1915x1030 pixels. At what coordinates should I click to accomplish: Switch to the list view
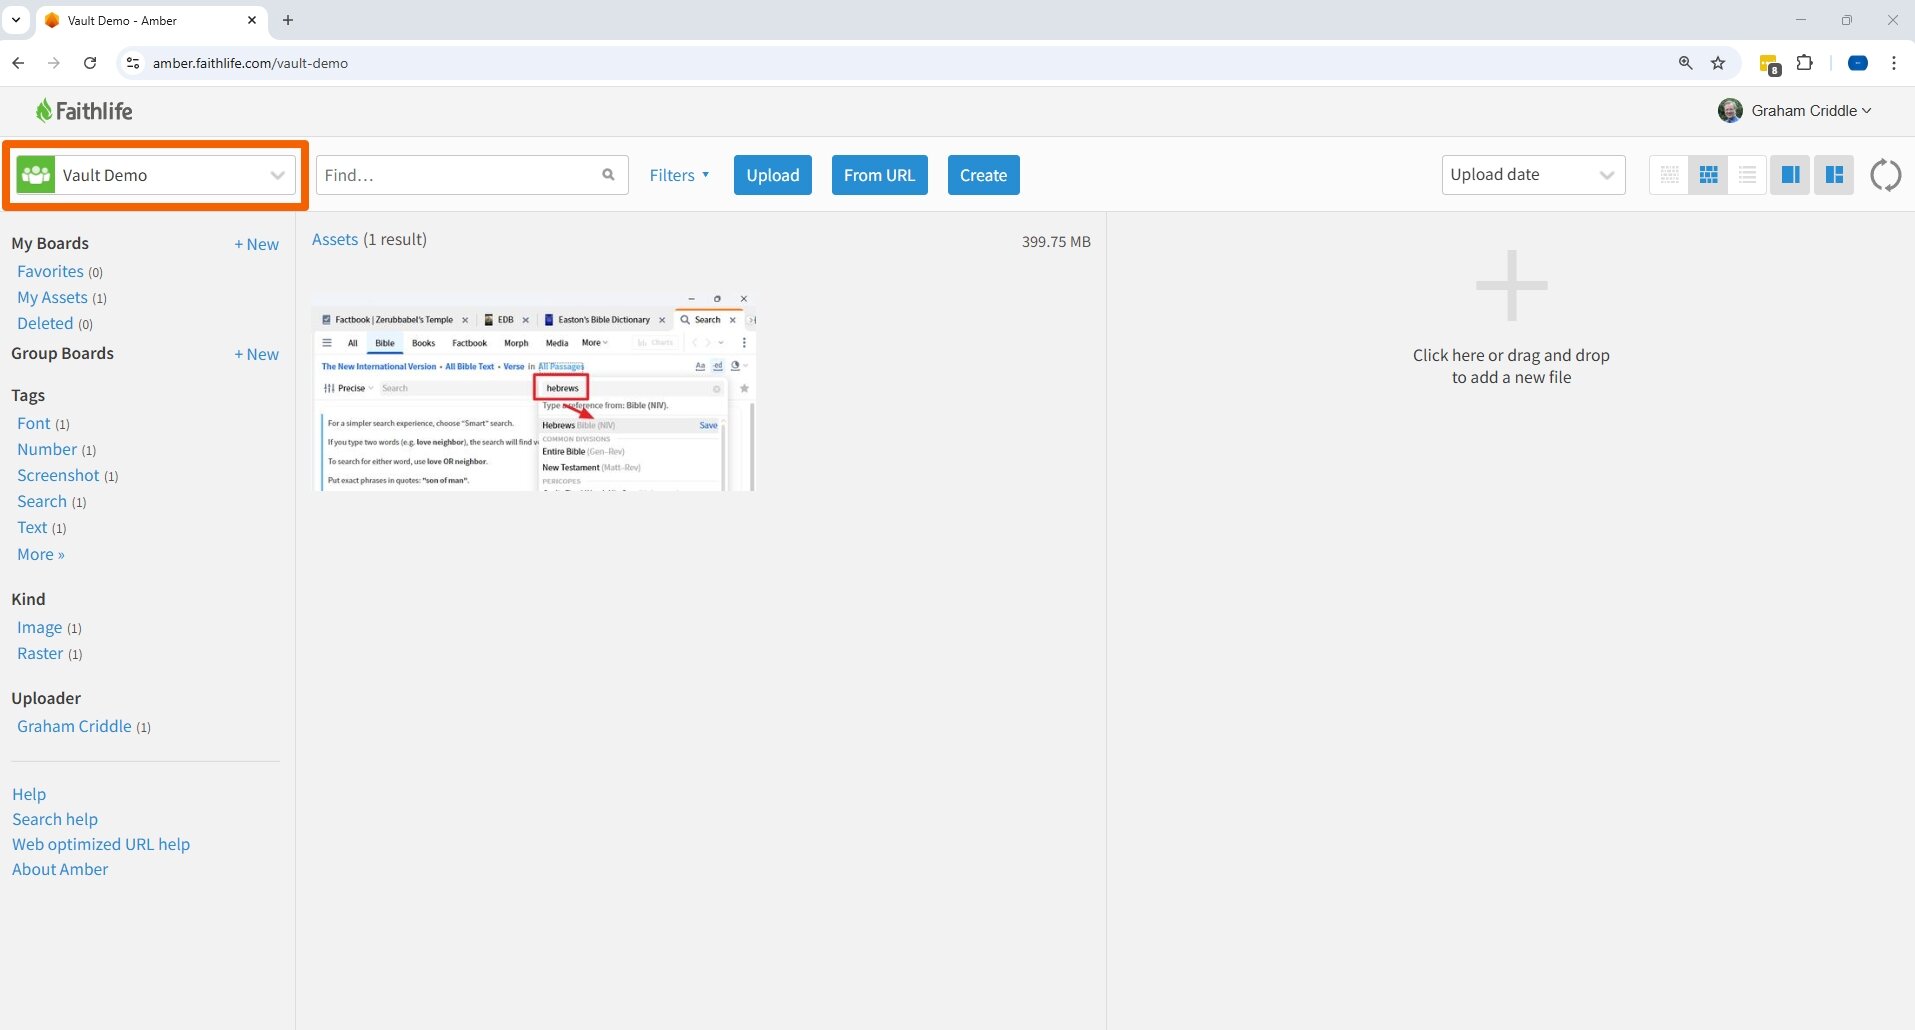(x=1747, y=175)
